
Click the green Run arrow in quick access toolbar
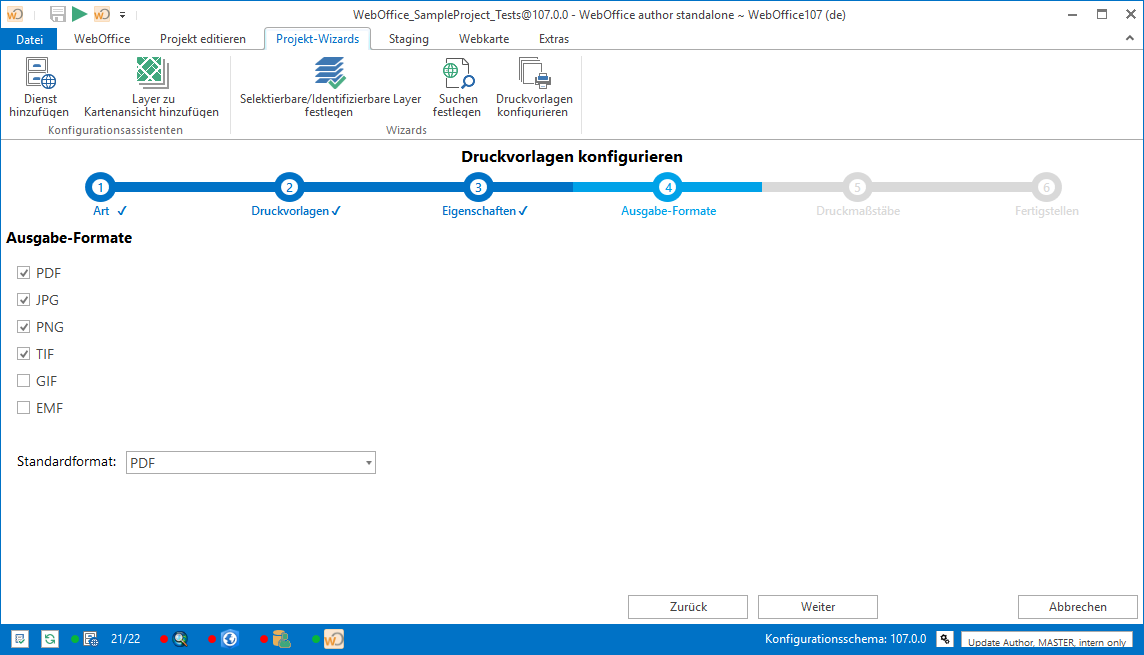pos(78,14)
